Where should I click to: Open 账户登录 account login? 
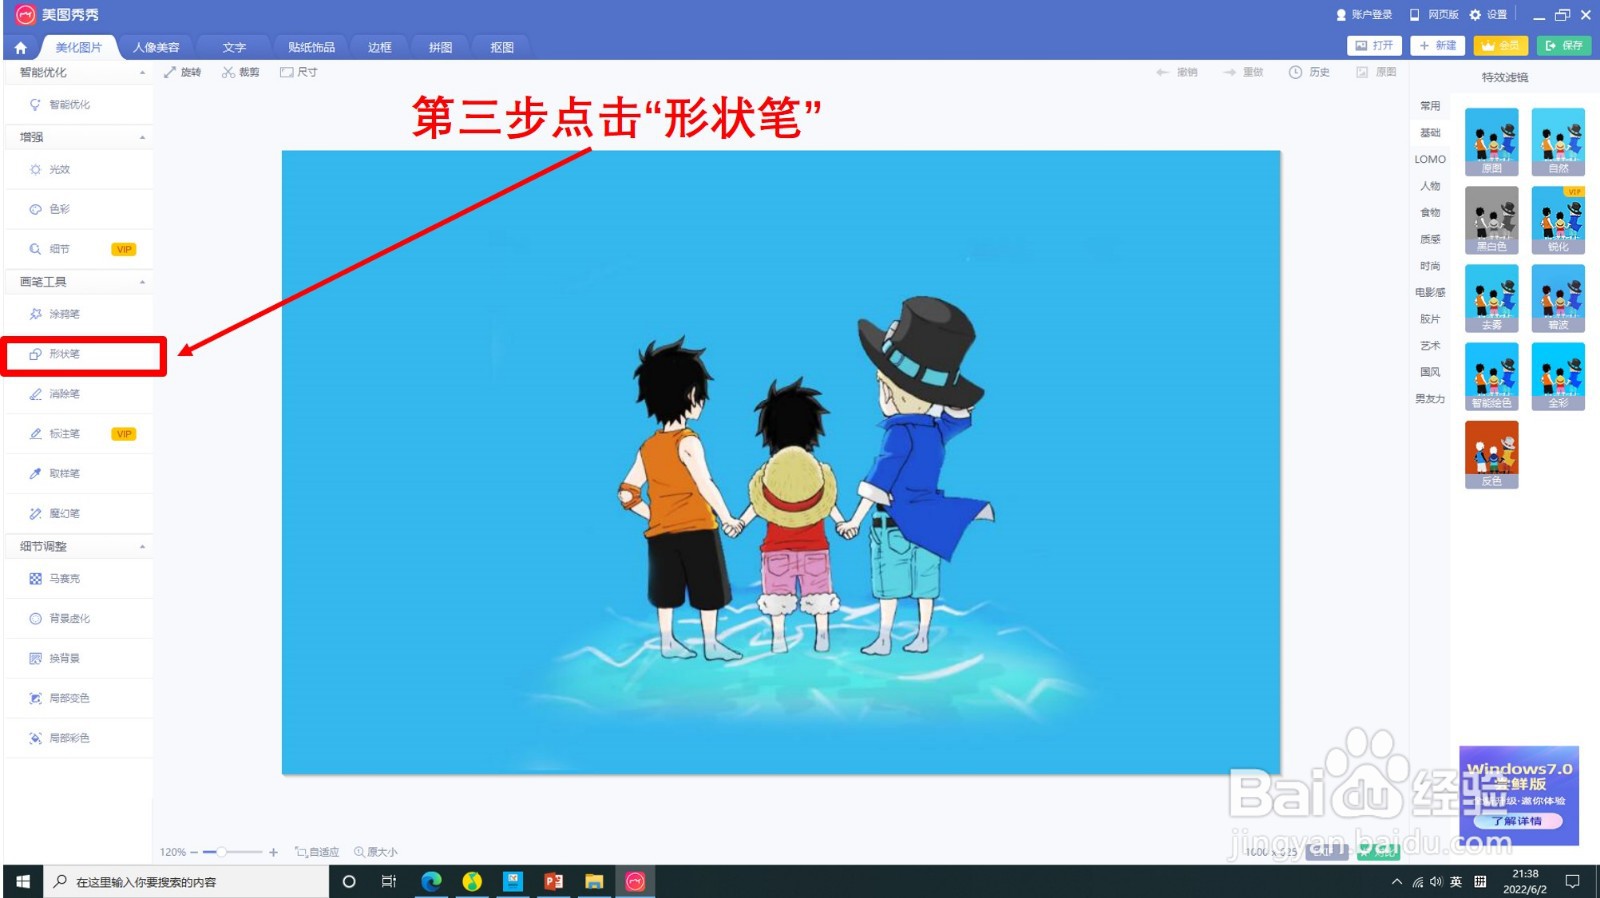point(1364,15)
